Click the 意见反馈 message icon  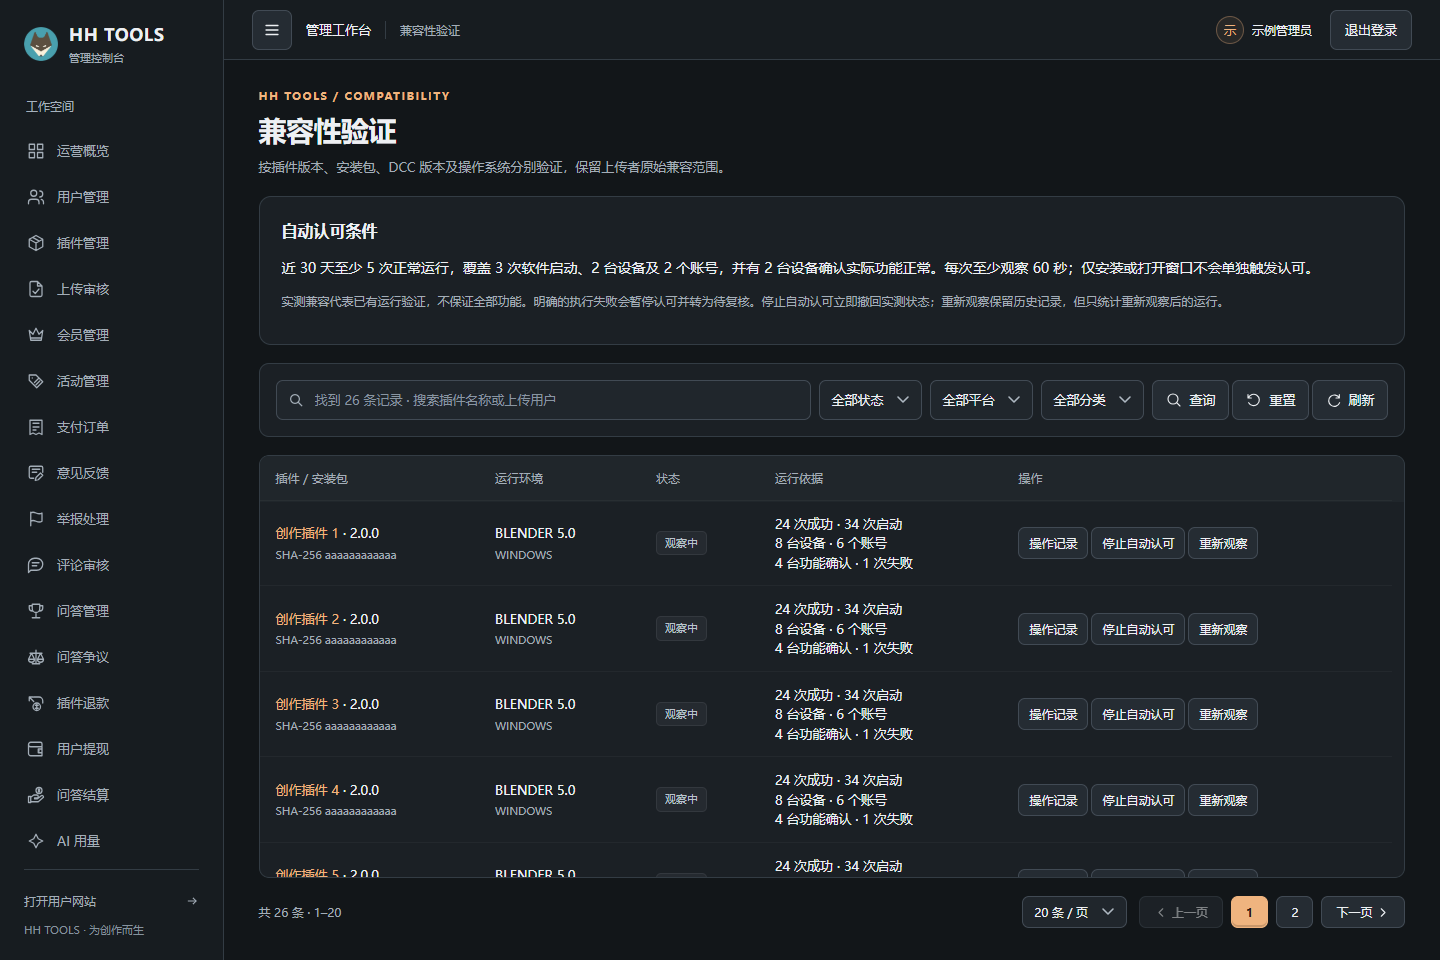36,473
